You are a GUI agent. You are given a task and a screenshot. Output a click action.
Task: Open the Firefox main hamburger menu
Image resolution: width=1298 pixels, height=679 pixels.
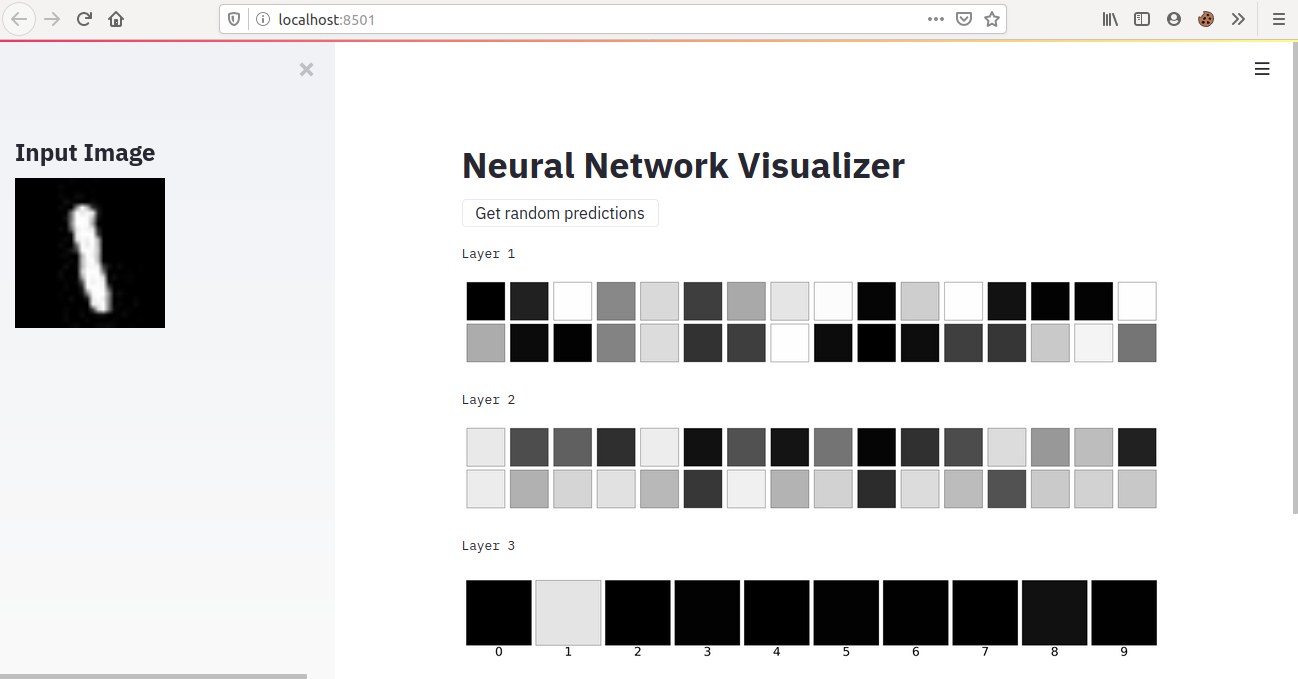click(1279, 19)
